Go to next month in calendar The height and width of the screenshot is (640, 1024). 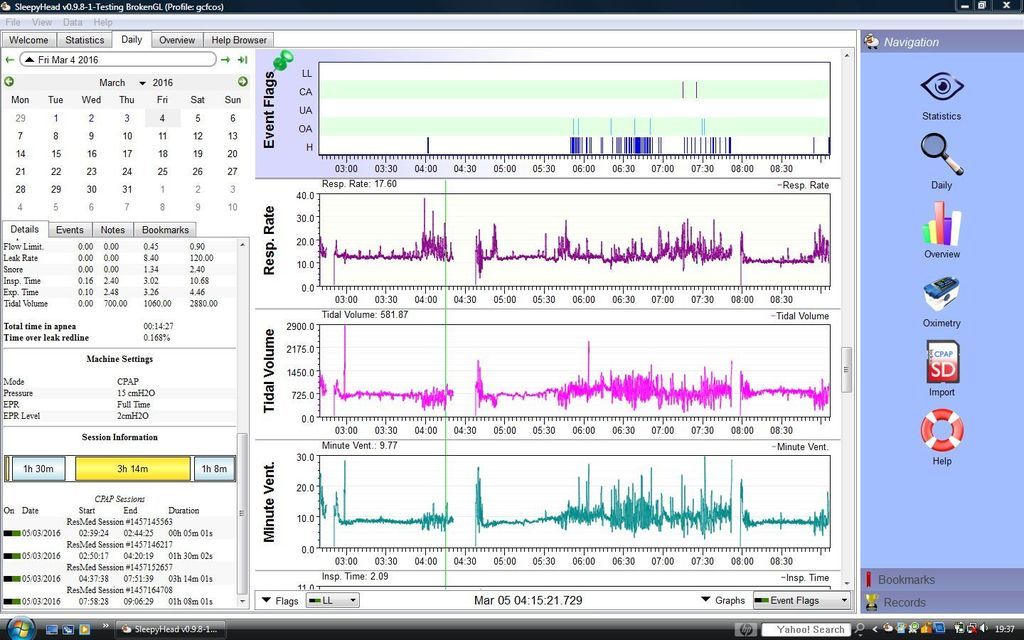[x=242, y=82]
